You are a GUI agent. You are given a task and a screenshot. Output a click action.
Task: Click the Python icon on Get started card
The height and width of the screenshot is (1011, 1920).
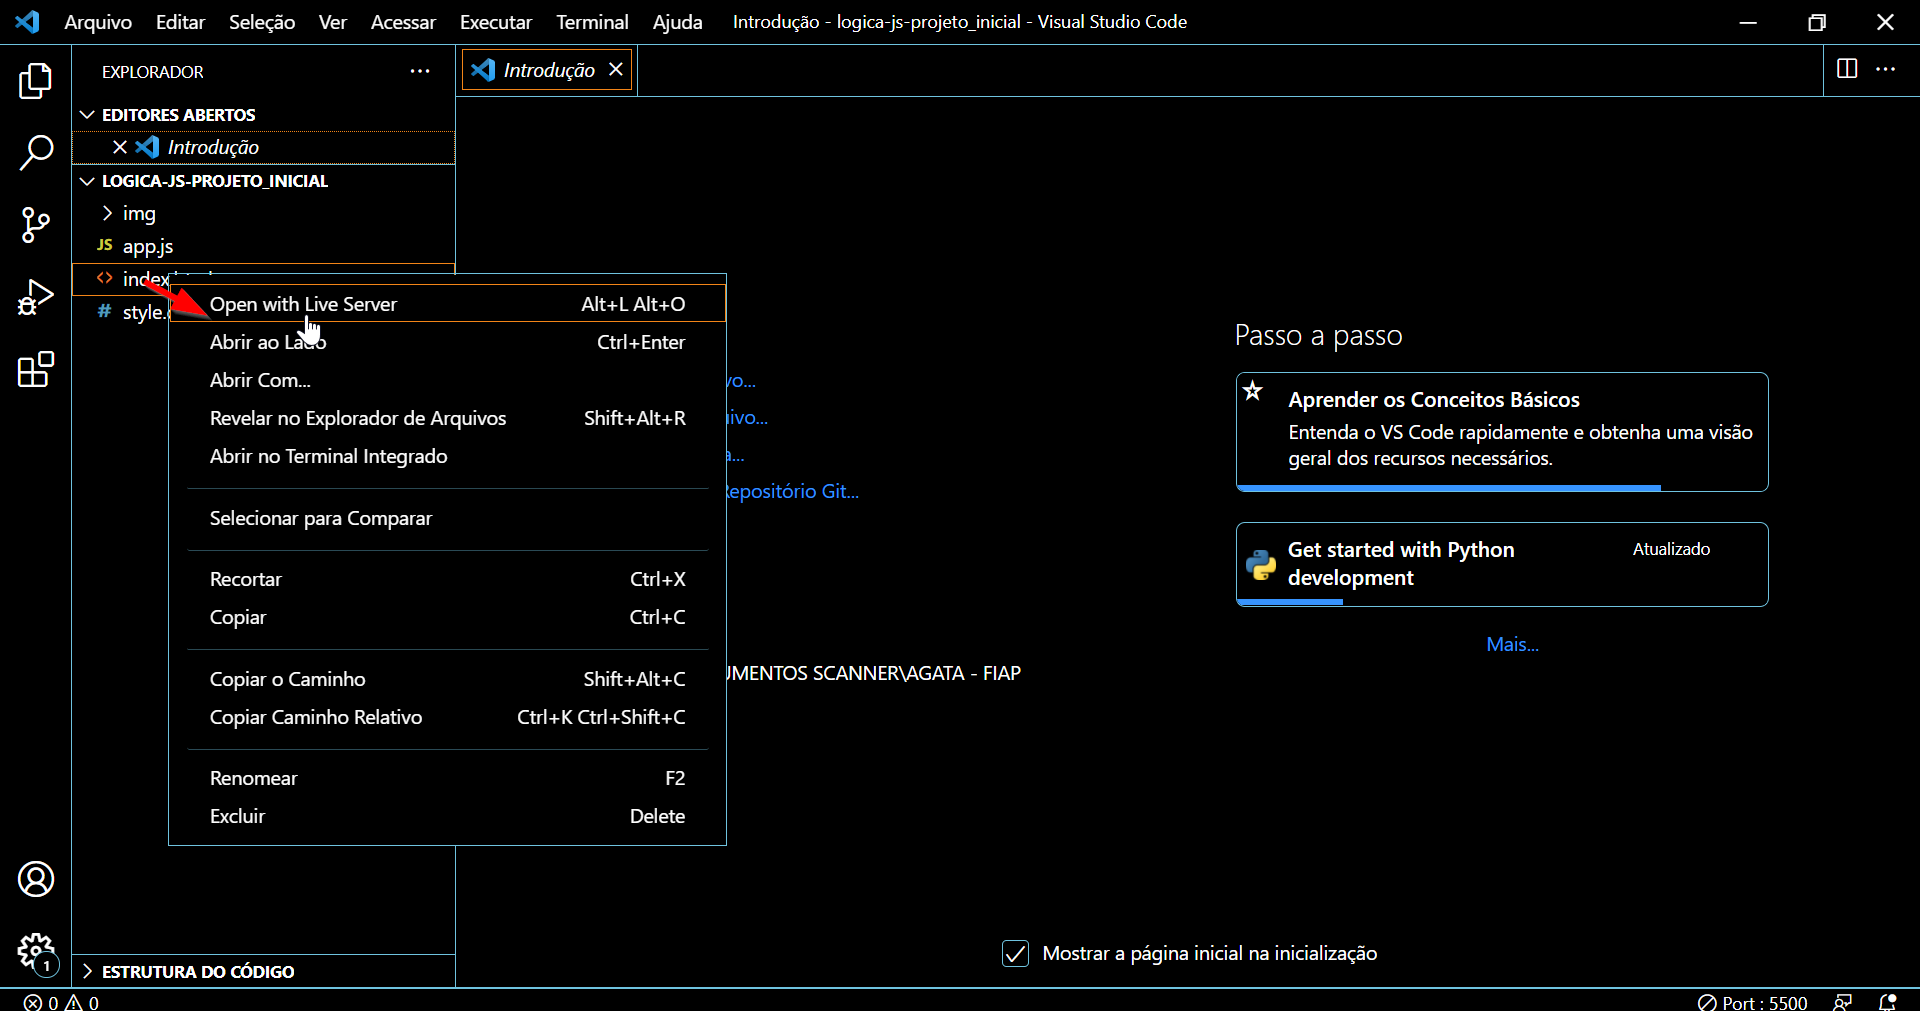pos(1261,565)
